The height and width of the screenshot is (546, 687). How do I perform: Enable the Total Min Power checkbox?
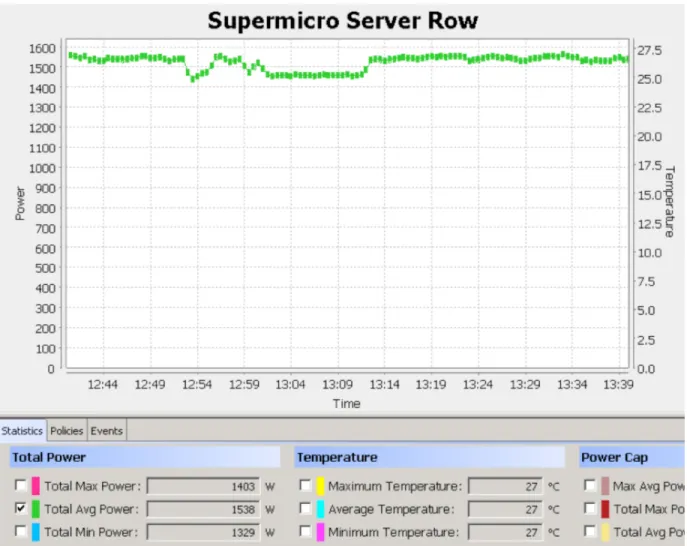coord(21,531)
